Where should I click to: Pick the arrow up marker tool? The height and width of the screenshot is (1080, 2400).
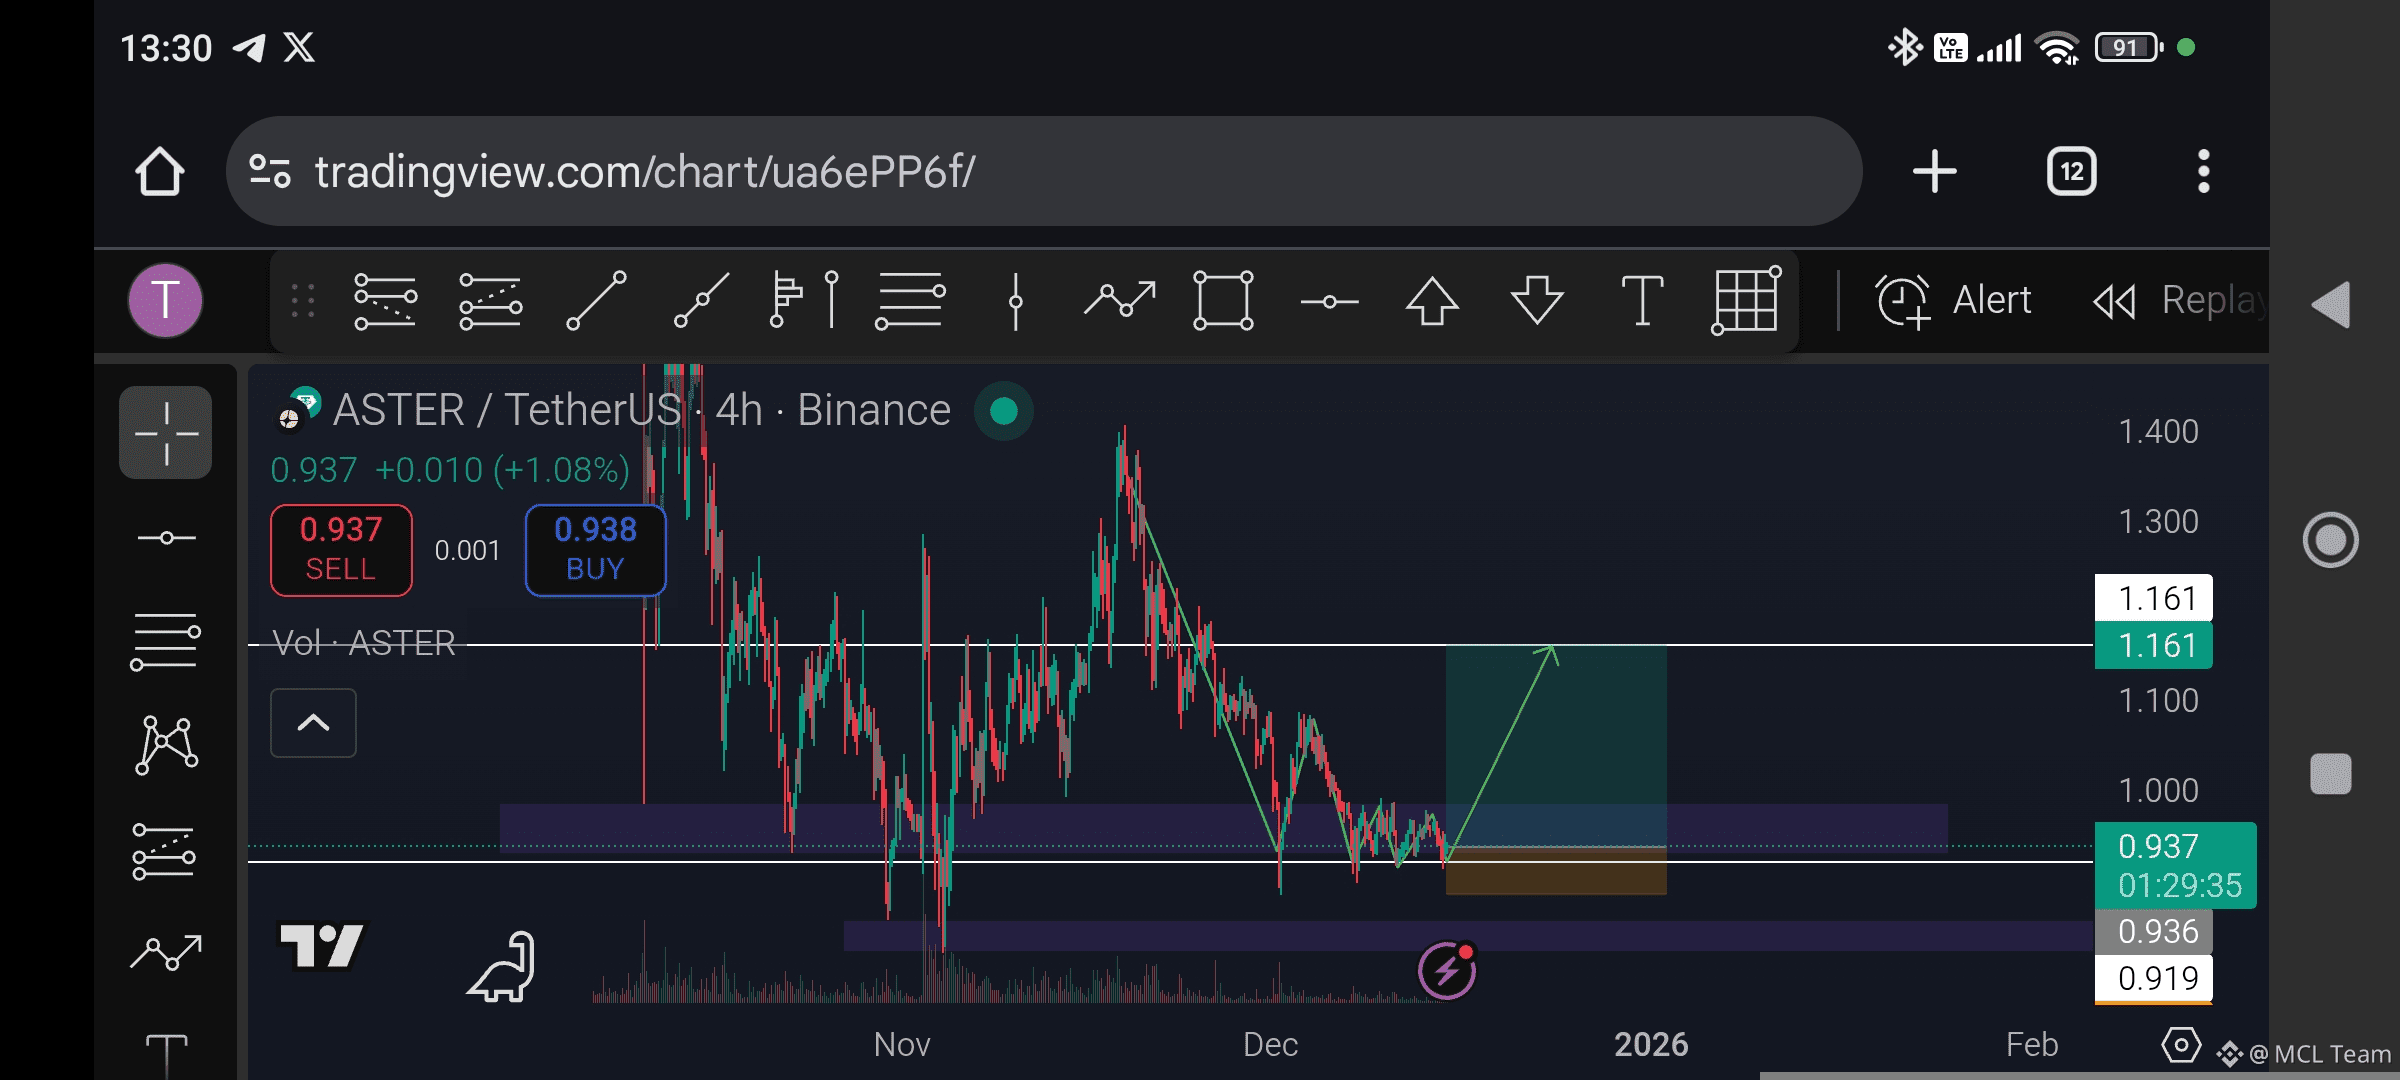click(x=1432, y=300)
